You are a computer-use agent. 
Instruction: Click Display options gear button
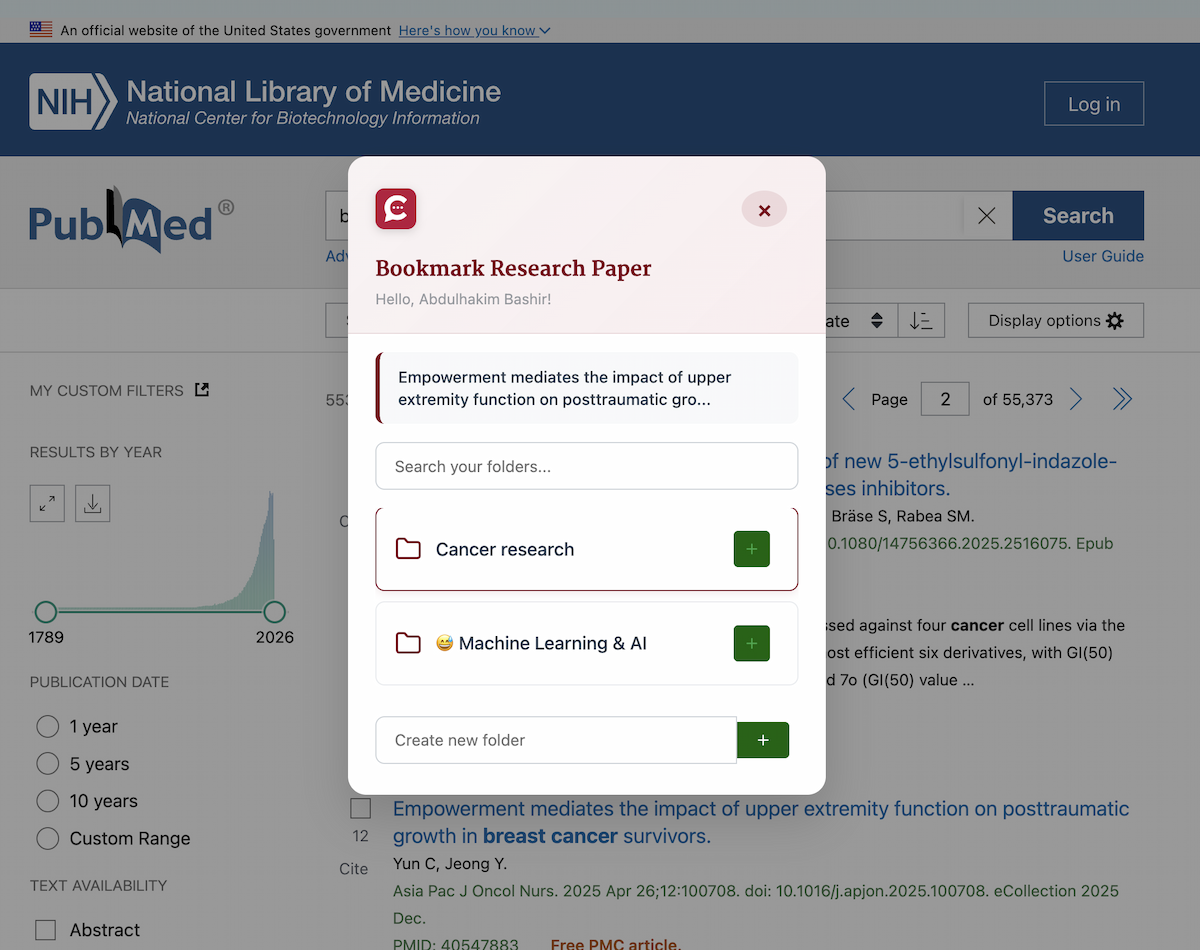point(1056,321)
